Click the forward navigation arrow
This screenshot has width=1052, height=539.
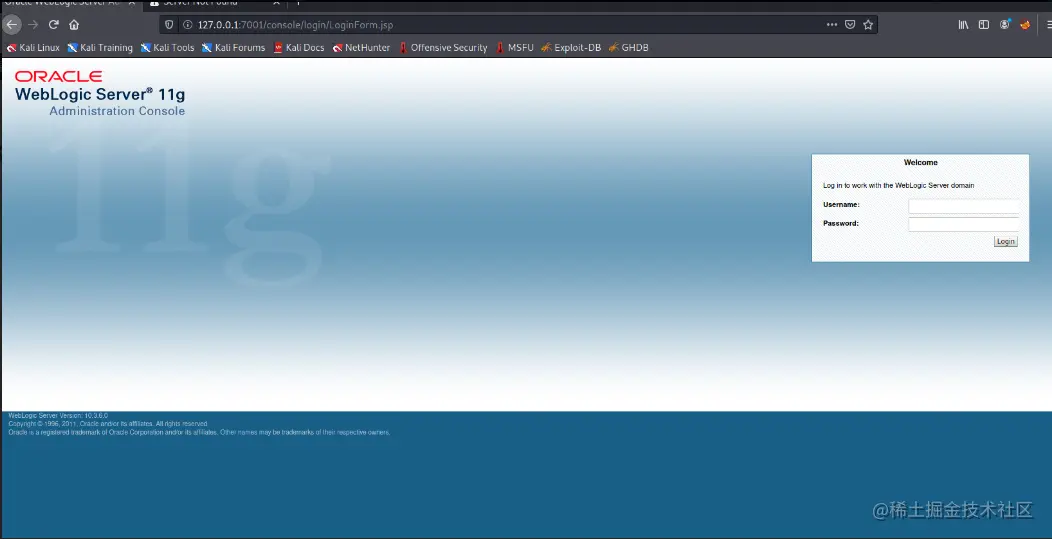point(33,25)
